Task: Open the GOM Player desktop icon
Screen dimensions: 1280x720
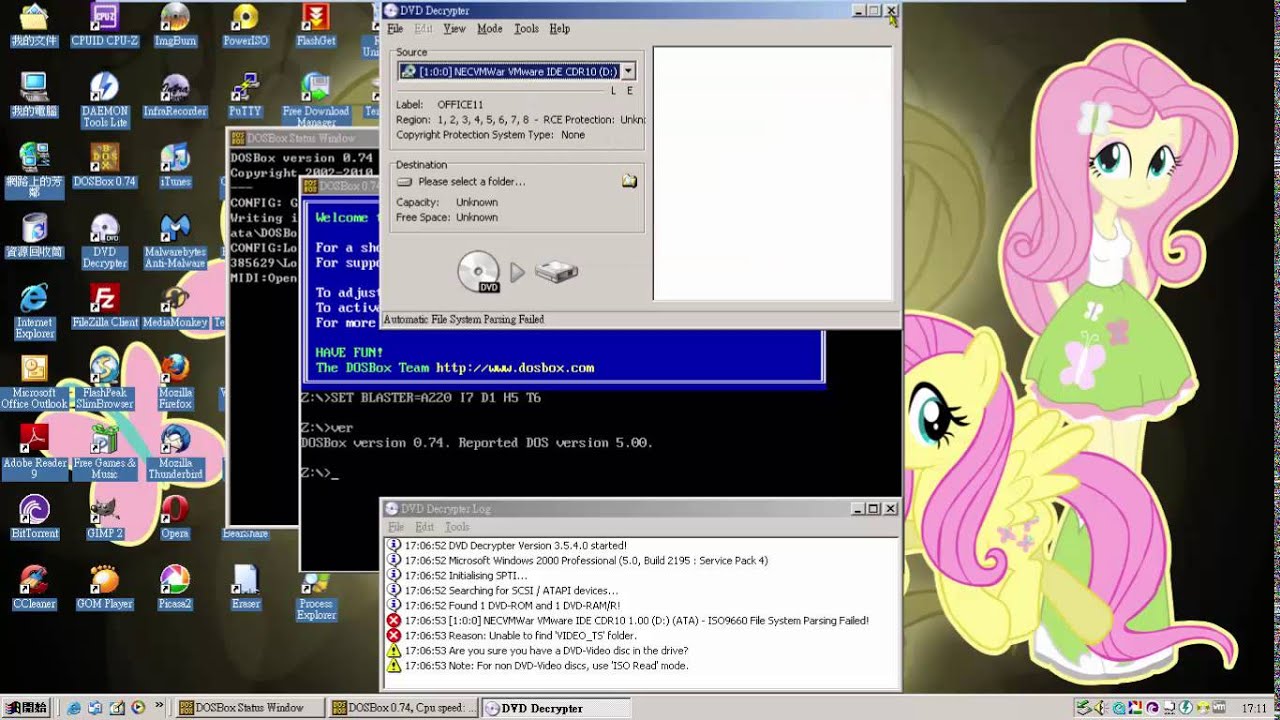Action: point(105,588)
